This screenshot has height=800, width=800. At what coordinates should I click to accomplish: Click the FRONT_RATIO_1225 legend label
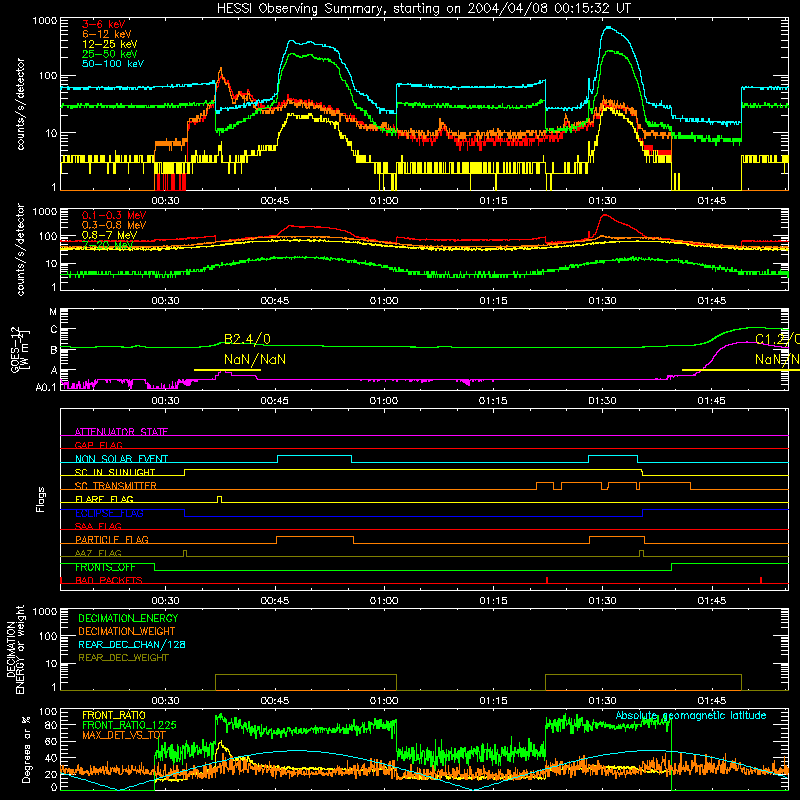pos(129,725)
